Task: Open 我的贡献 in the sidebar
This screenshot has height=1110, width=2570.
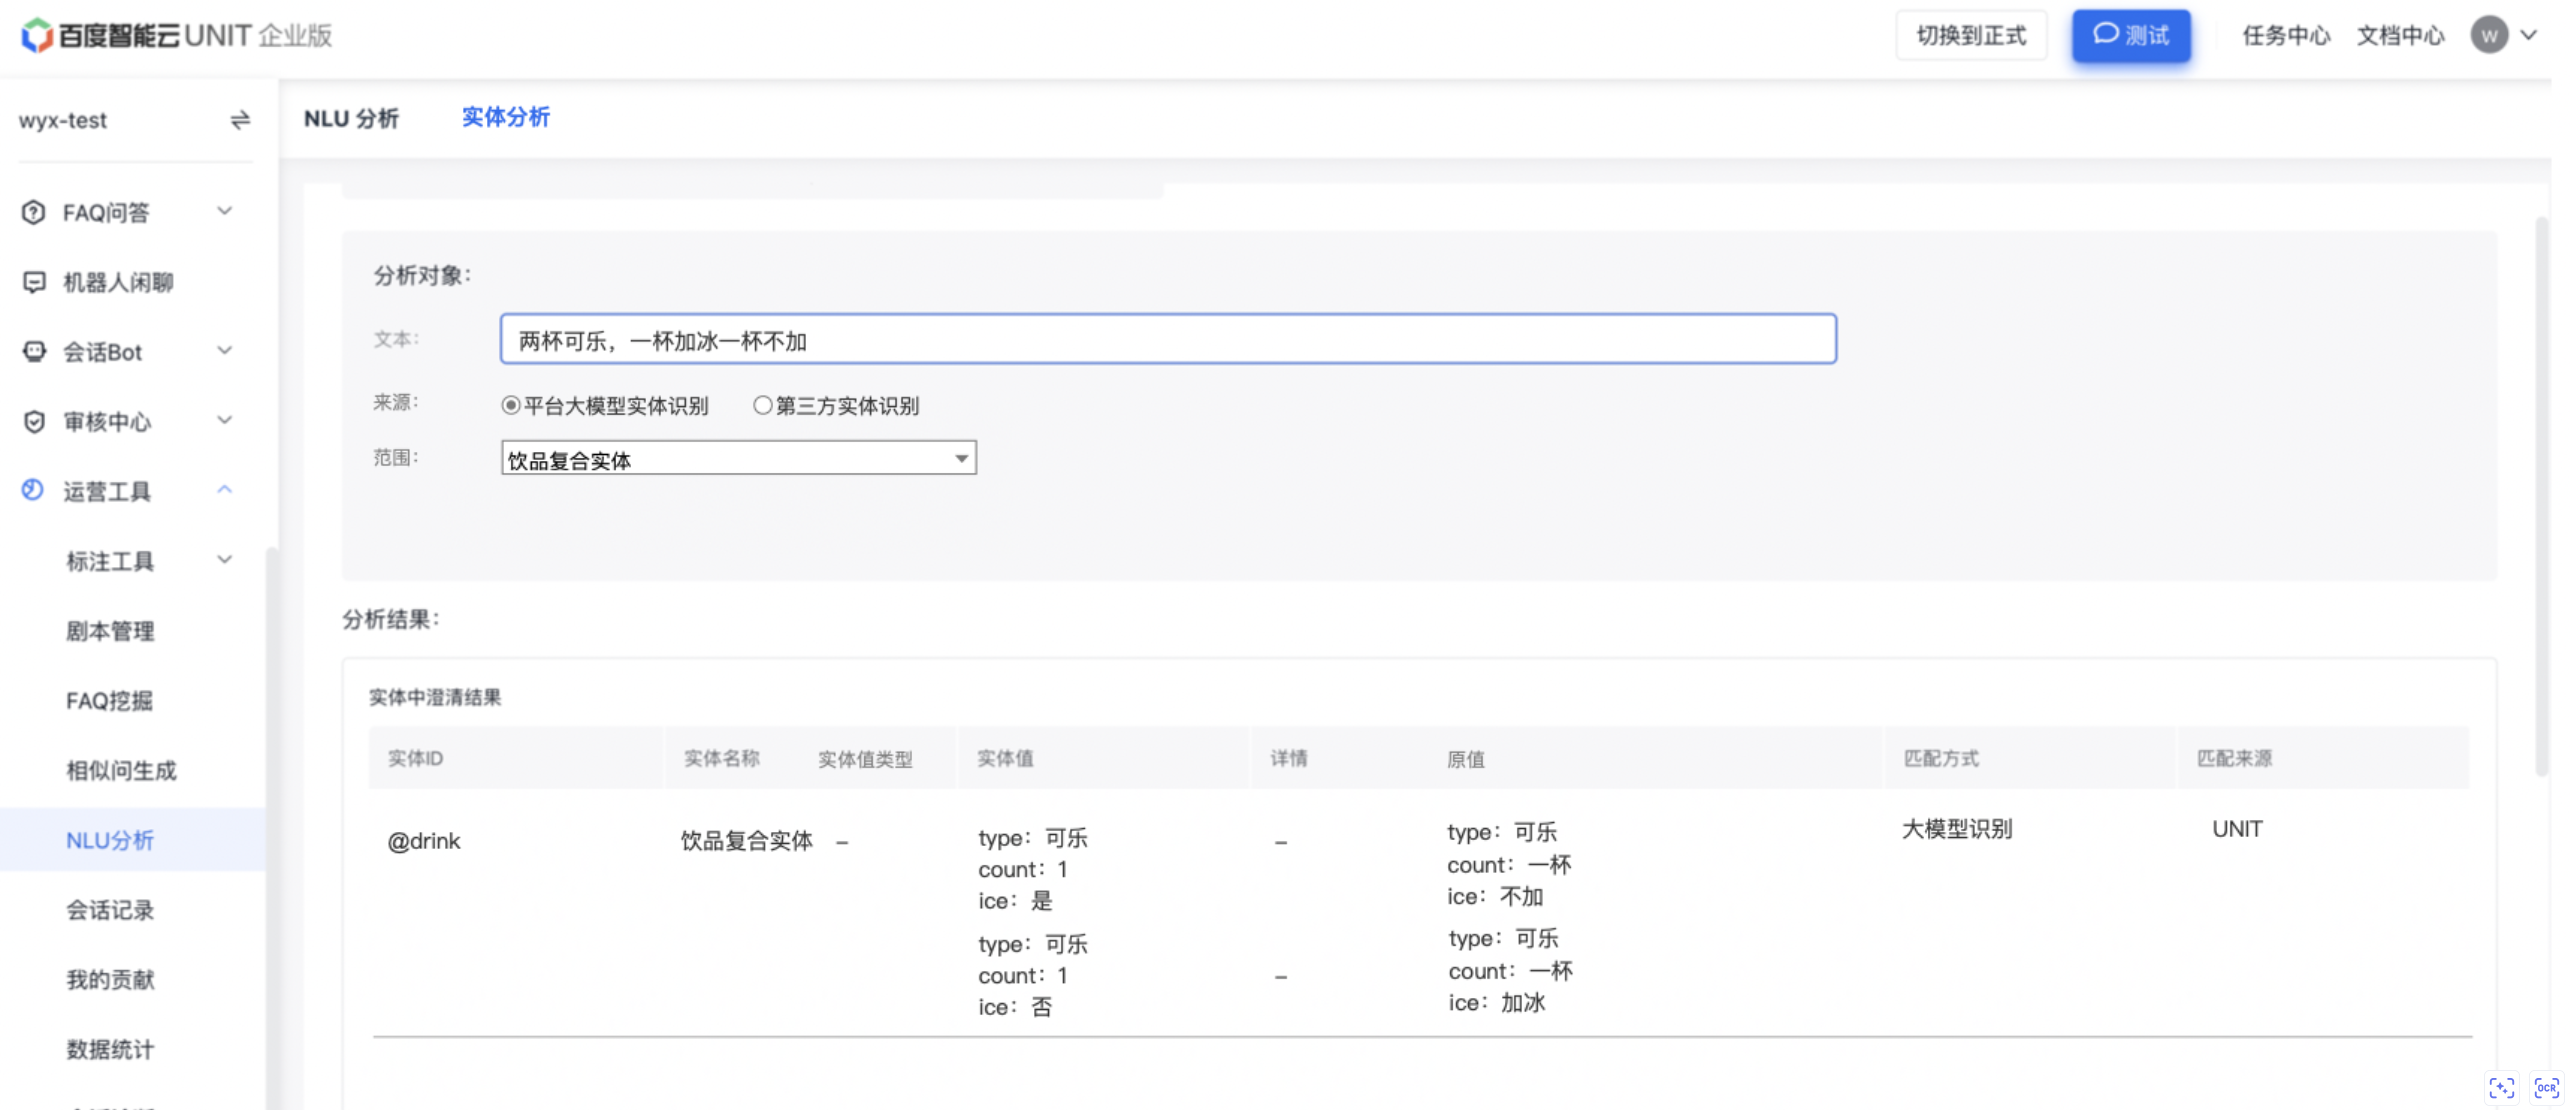Action: coord(110,980)
